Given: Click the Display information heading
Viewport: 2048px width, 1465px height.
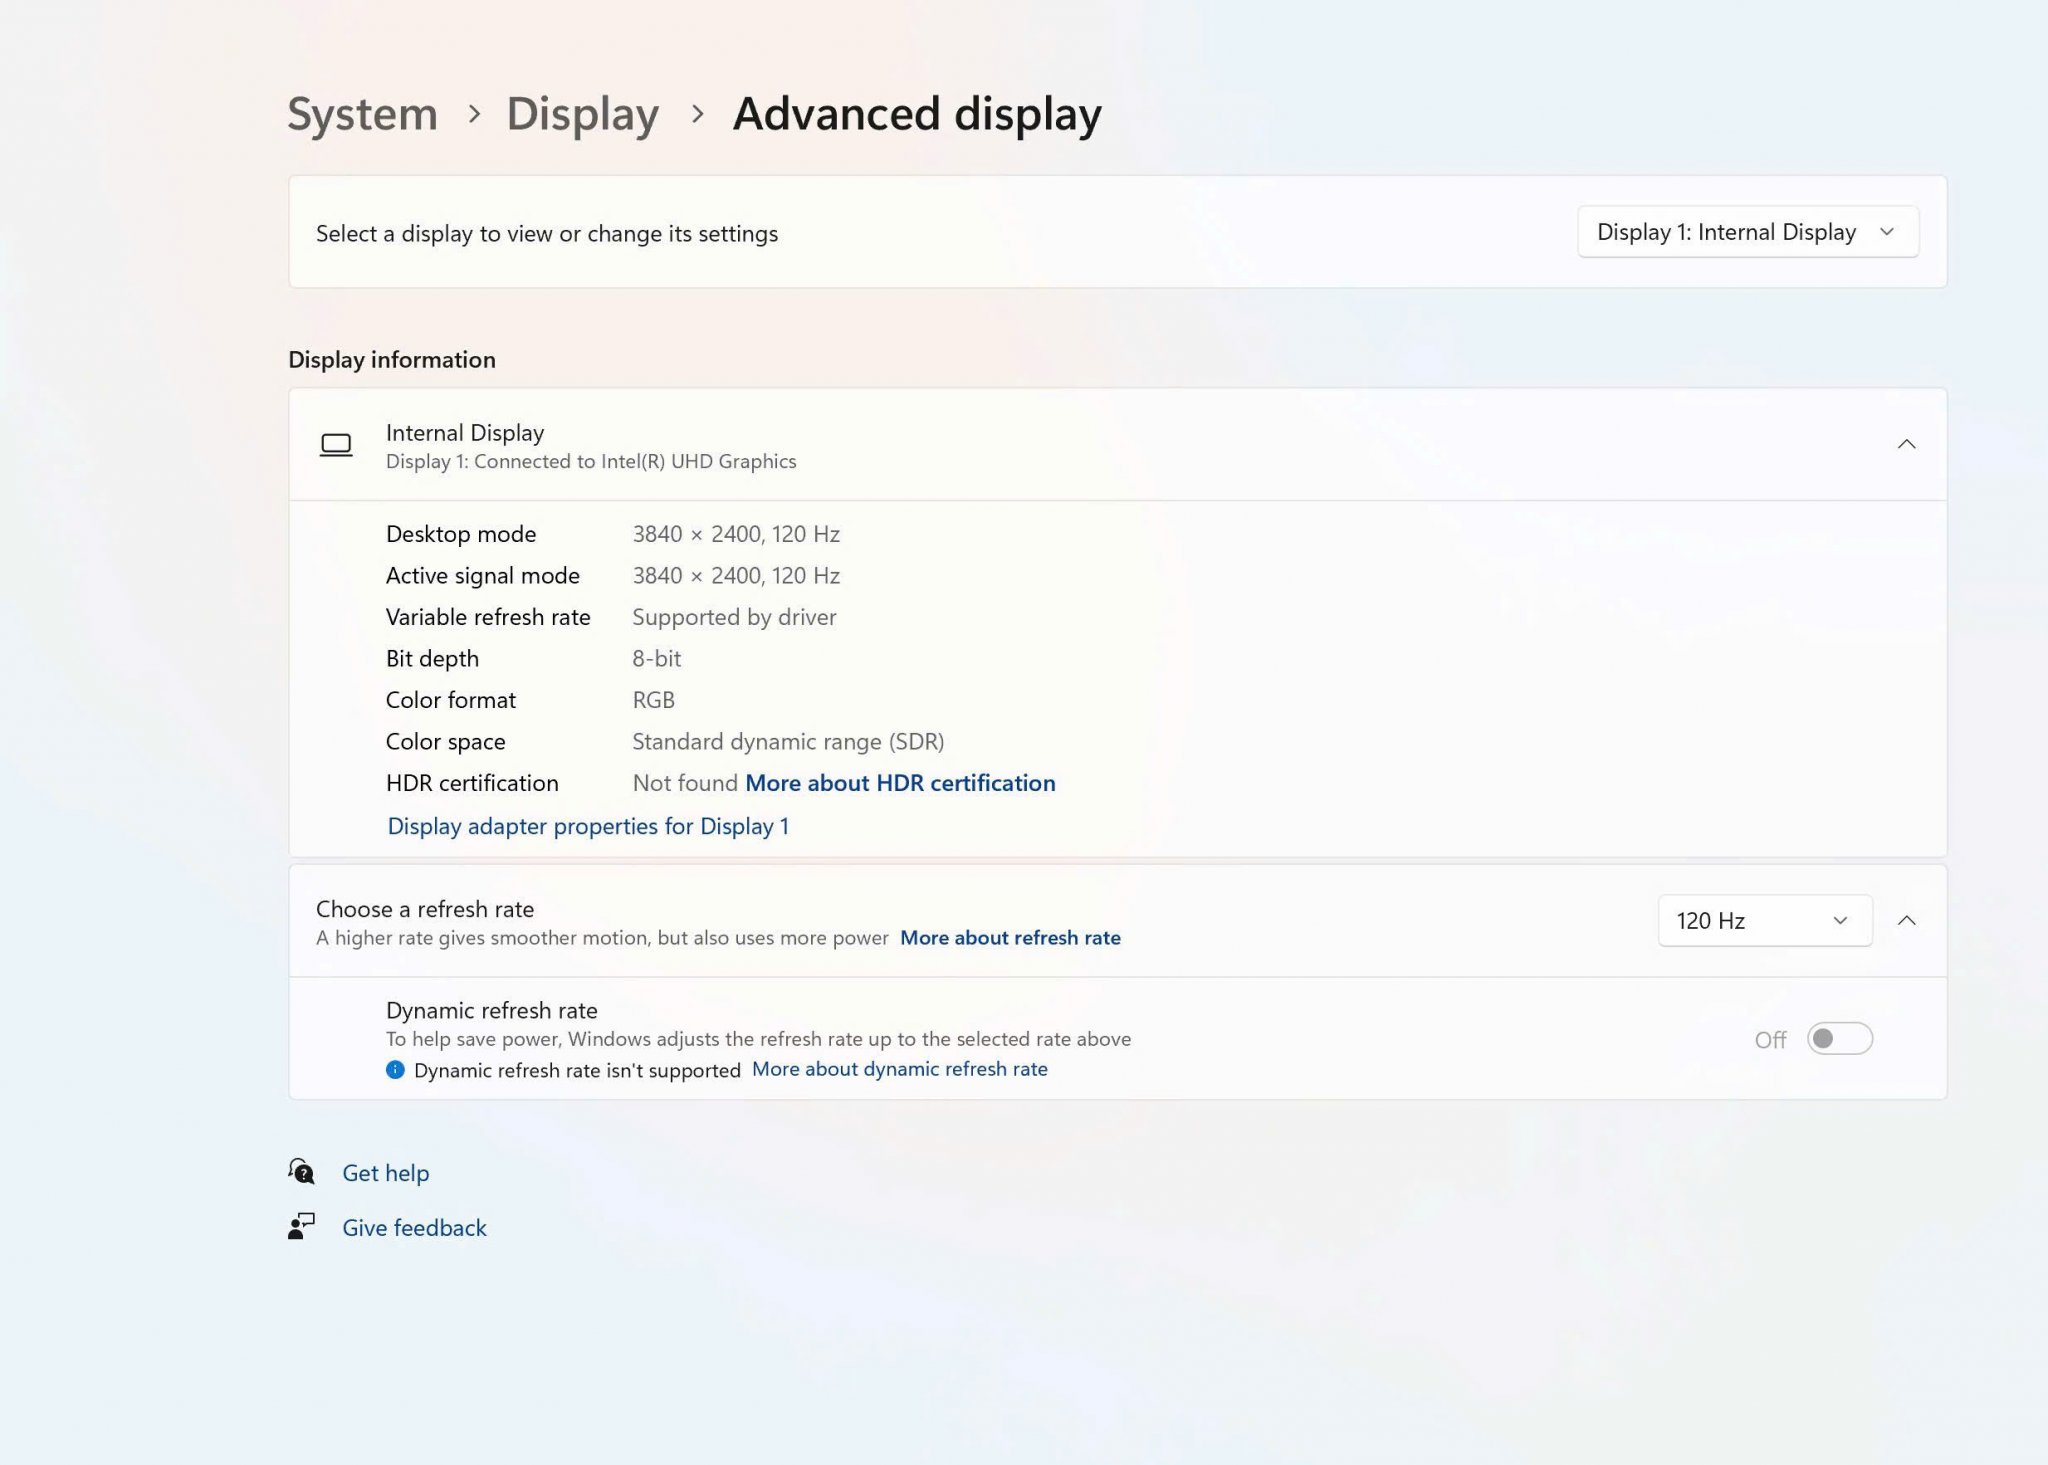Looking at the screenshot, I should tap(392, 360).
